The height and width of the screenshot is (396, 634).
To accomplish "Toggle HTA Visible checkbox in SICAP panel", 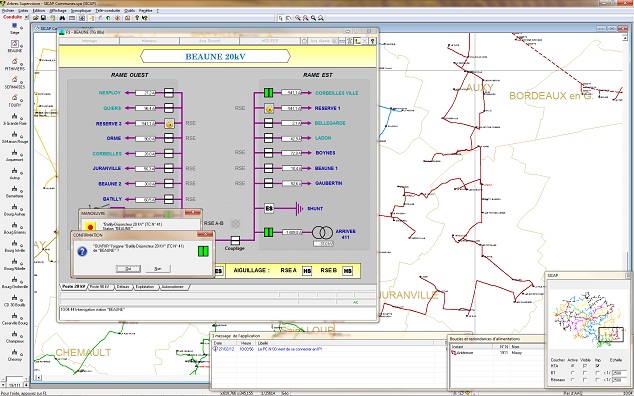I will [585, 366].
